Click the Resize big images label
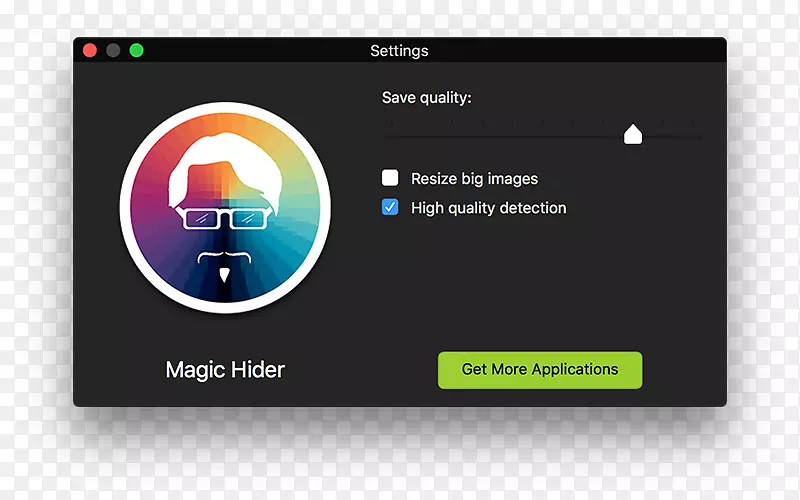The image size is (800, 500). point(474,179)
